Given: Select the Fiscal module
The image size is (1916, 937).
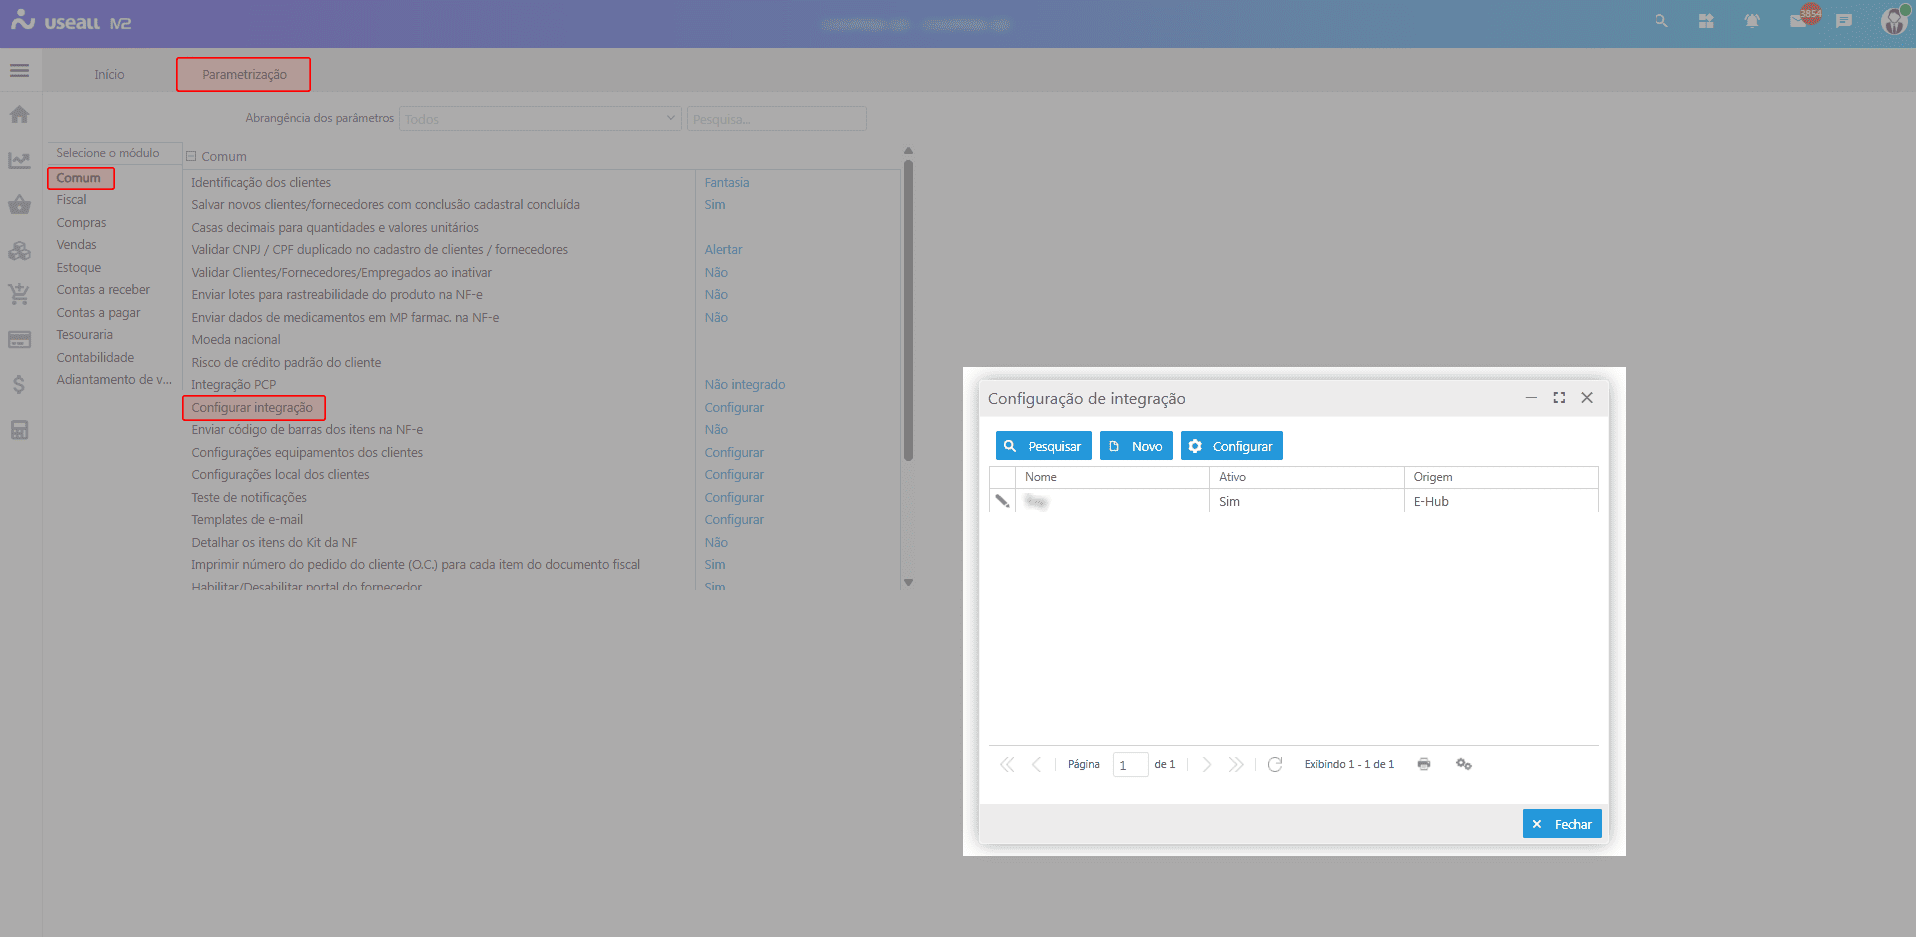Looking at the screenshot, I should click(72, 200).
